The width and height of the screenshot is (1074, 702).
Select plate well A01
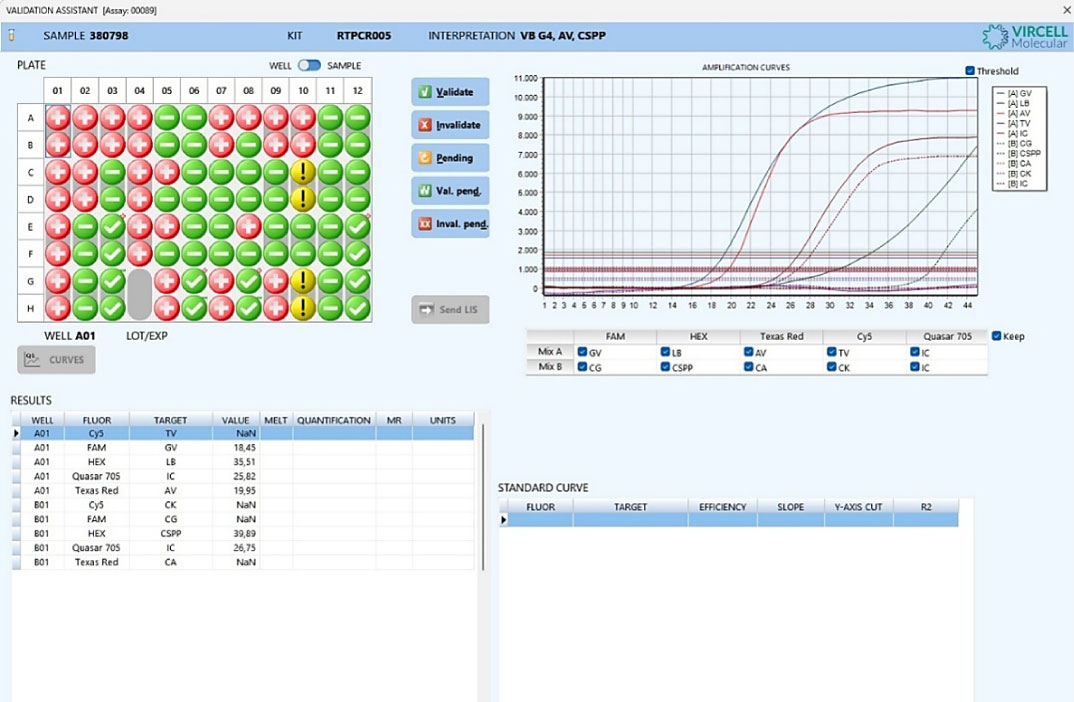coord(58,118)
